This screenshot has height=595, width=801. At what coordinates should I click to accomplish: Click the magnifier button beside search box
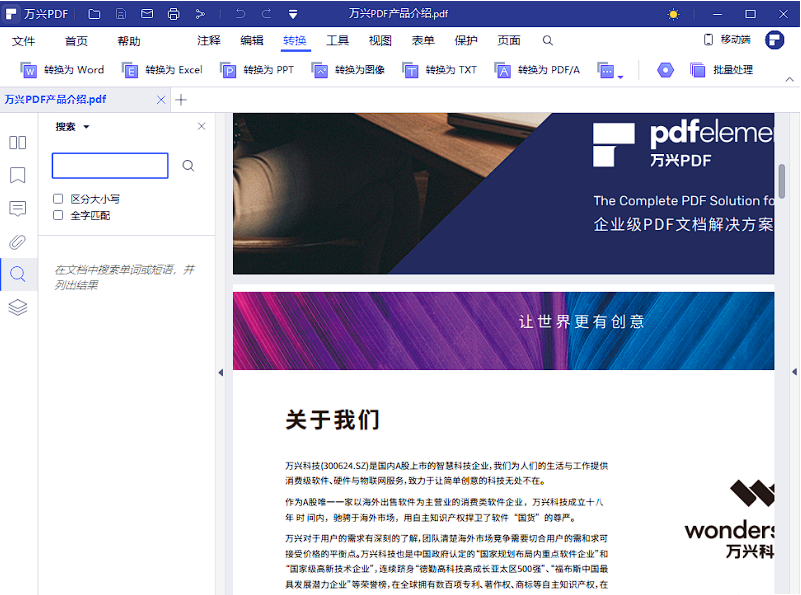188,166
